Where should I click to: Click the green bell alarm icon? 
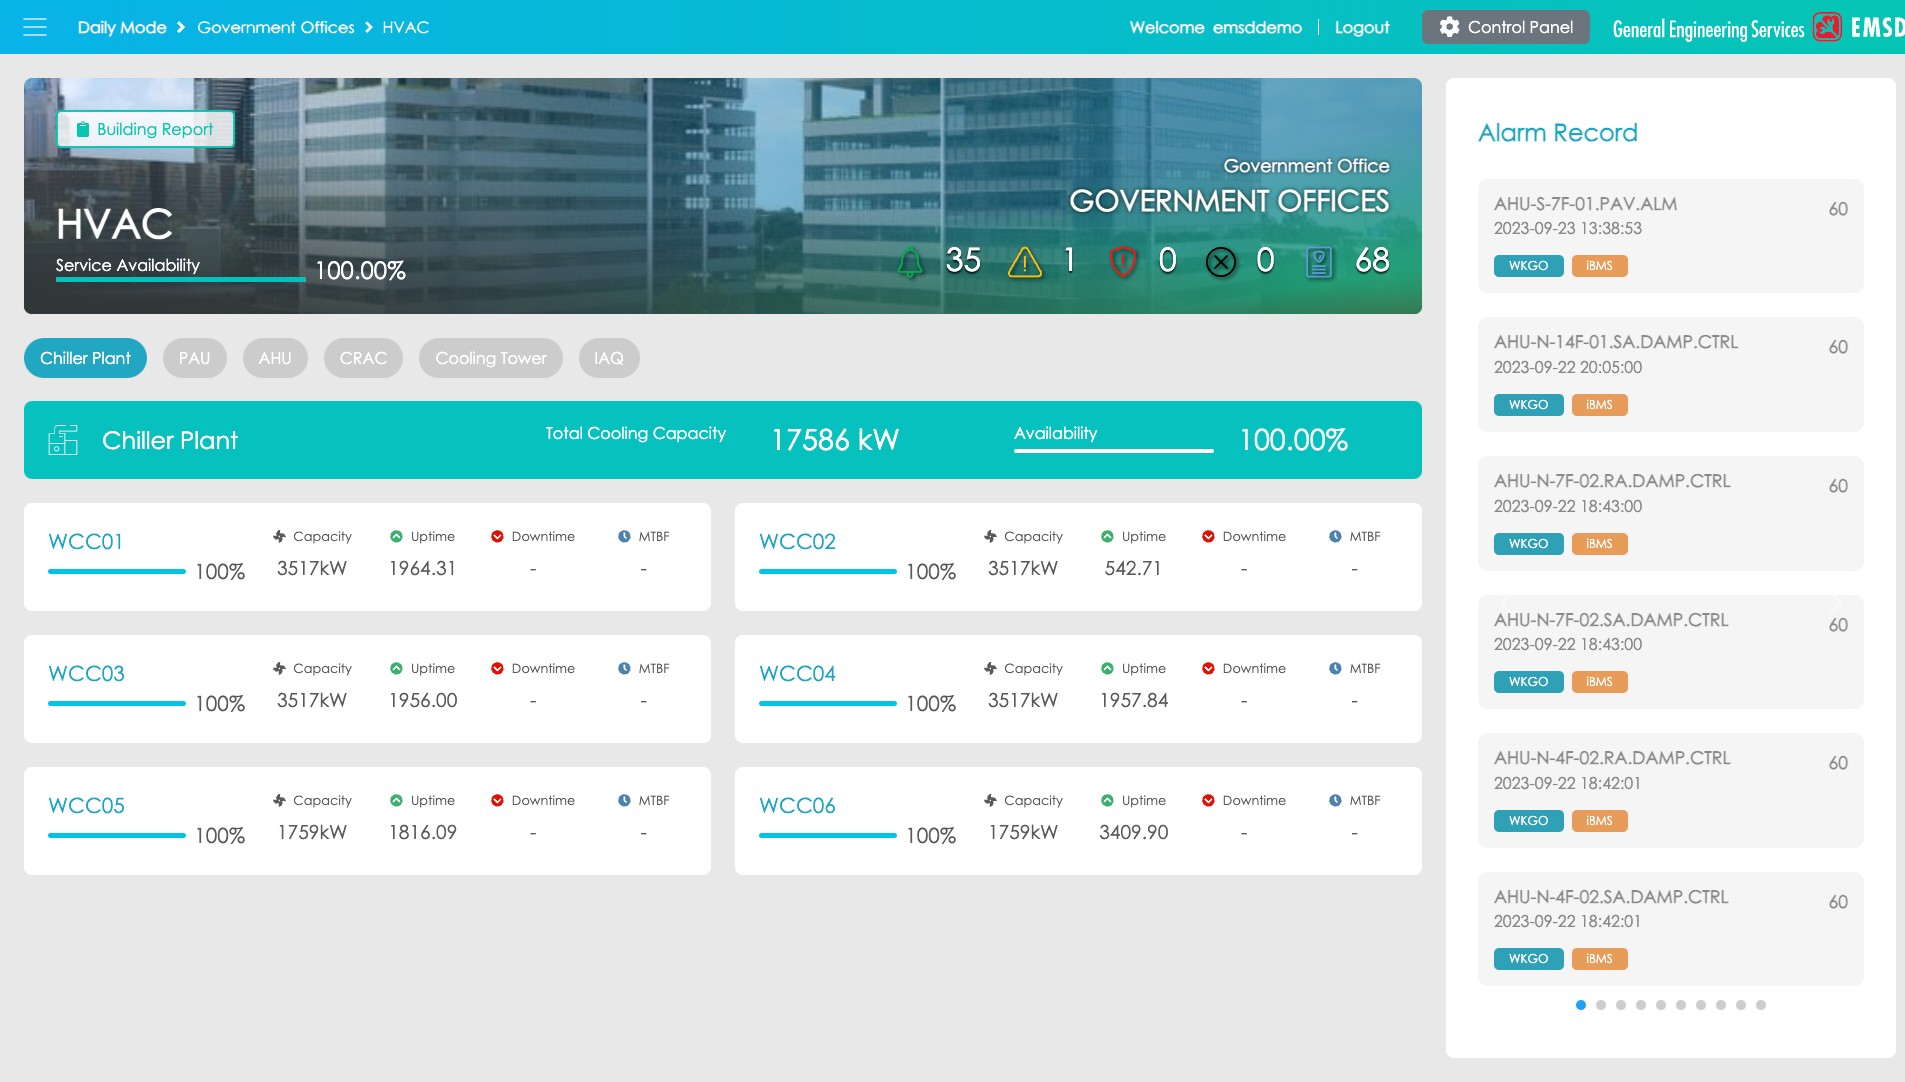[x=910, y=262]
